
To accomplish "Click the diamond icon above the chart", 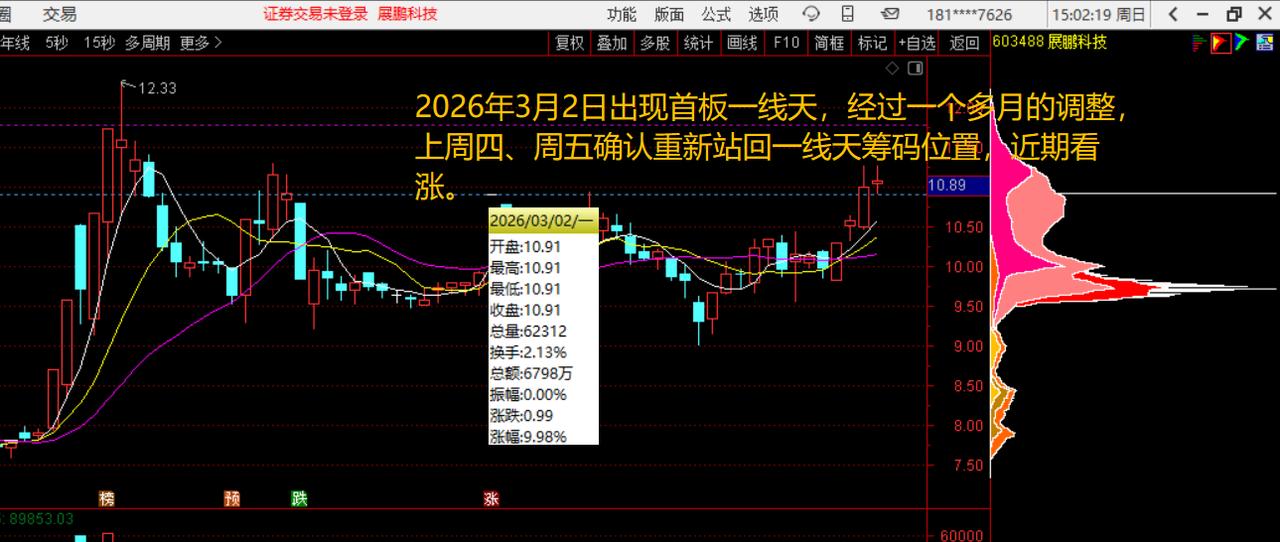I will click(893, 68).
